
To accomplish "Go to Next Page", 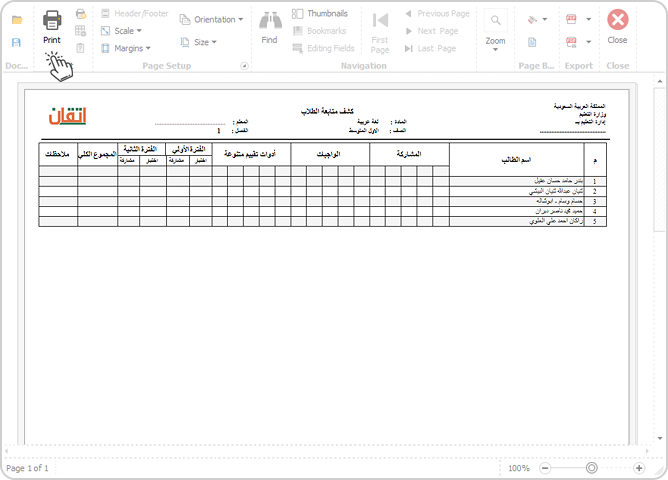I will (432, 31).
